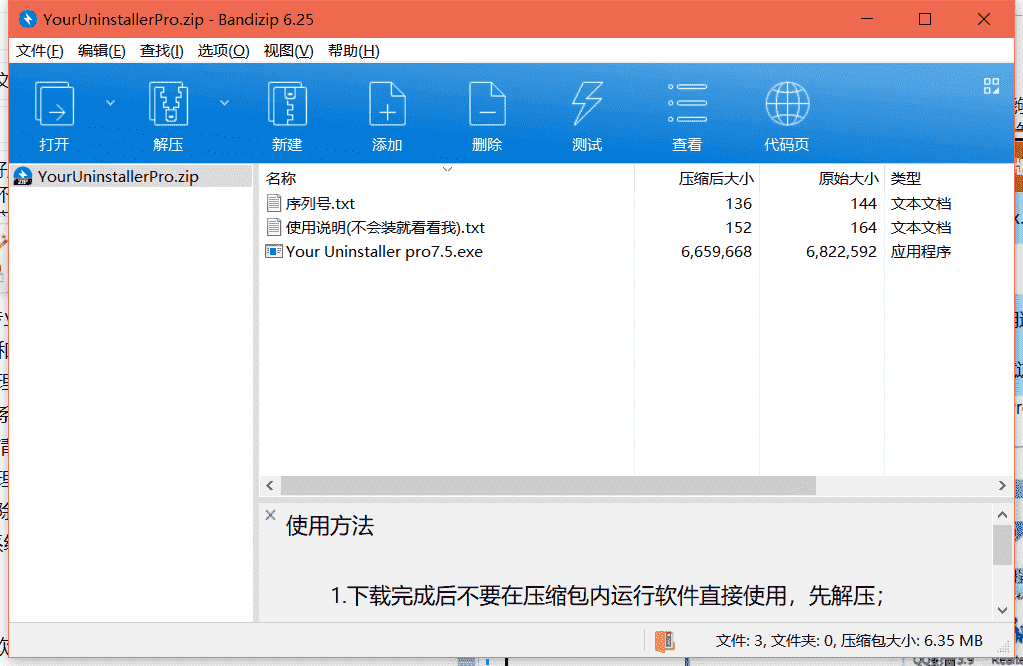The image size is (1023, 666).
Task: Click the Delete (删除) toolbar icon
Action: pos(487,103)
